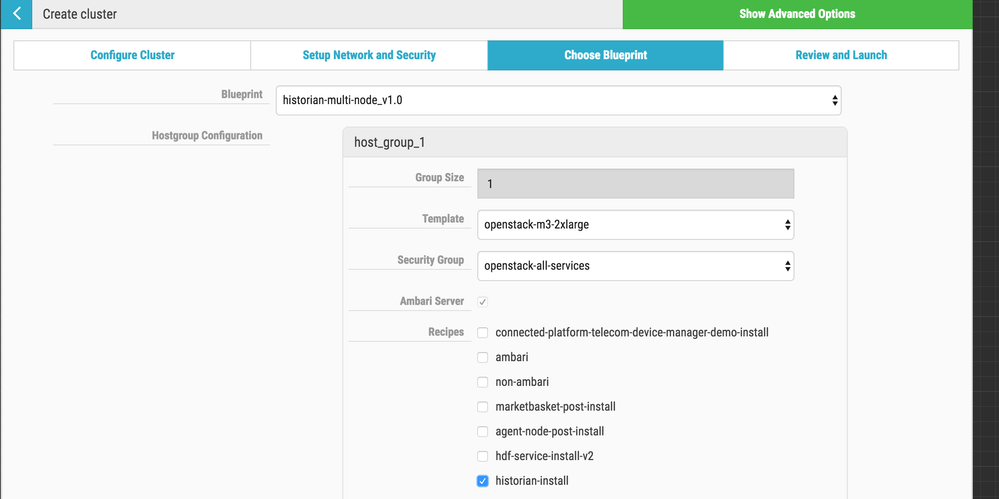Image resolution: width=999 pixels, height=499 pixels.
Task: Select the Choose Blueprint tab
Action: pyautogui.click(x=605, y=55)
